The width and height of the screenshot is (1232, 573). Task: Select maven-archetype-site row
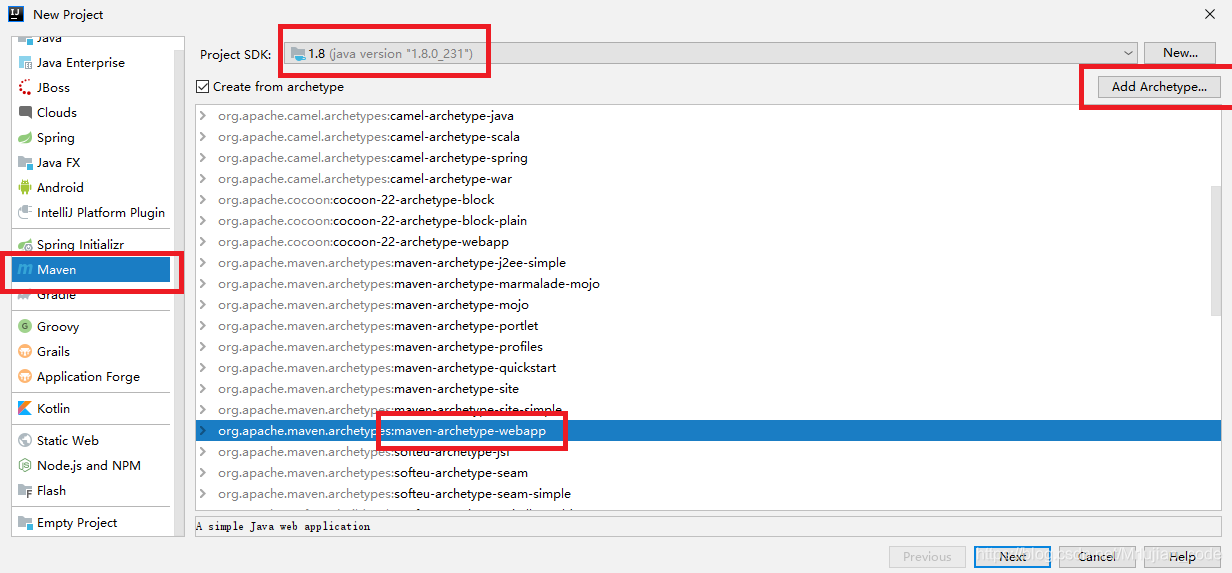[x=702, y=389]
